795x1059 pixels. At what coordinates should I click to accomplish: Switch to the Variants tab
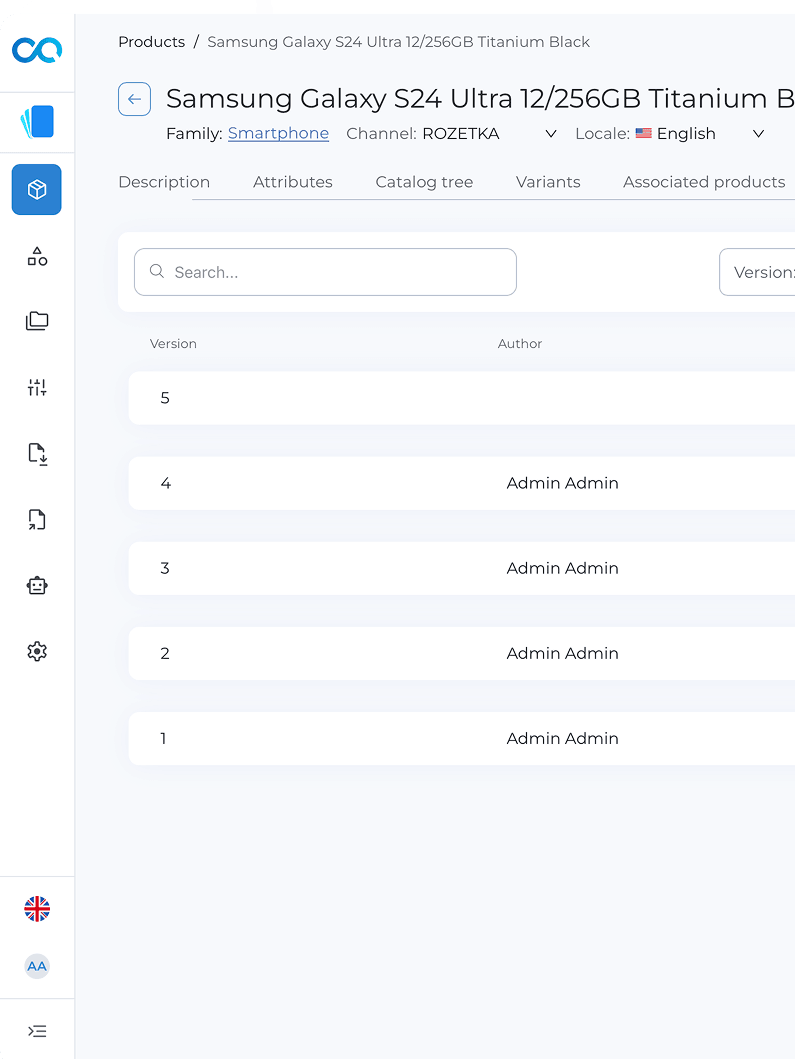pyautogui.click(x=548, y=182)
